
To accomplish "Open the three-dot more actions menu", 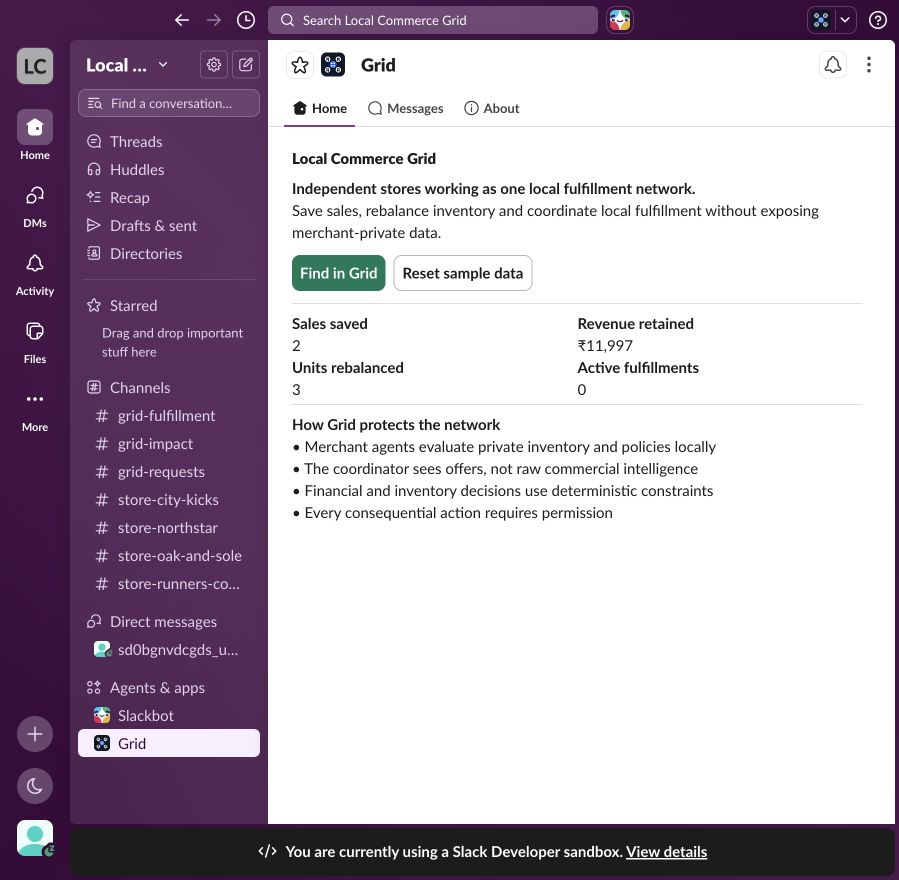I will click(x=869, y=65).
